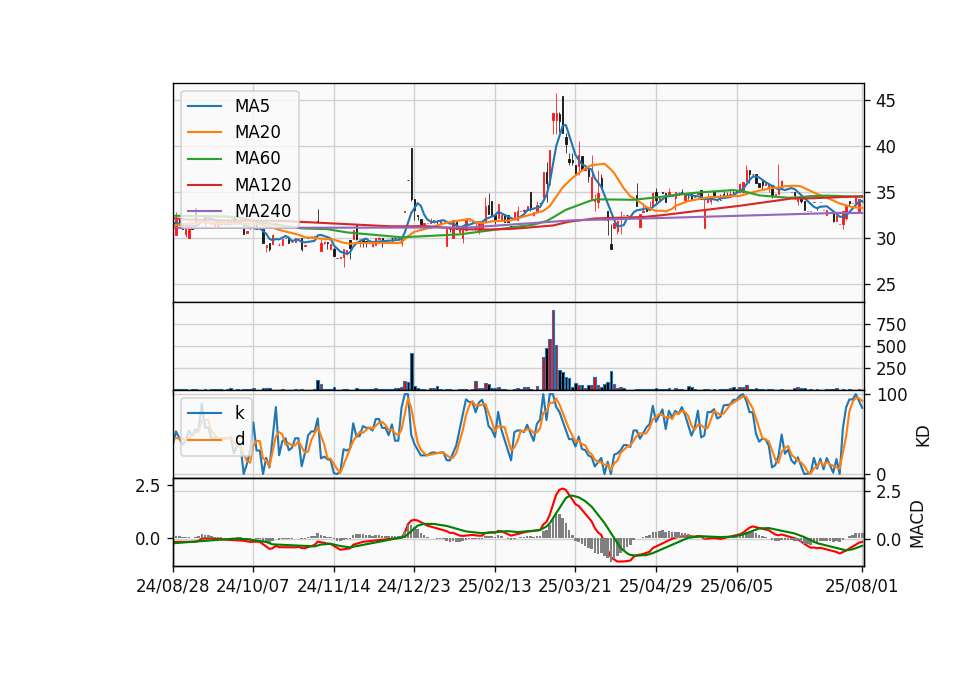Click the 25/08/01 date axis label
The image size is (960, 690).
861,586
